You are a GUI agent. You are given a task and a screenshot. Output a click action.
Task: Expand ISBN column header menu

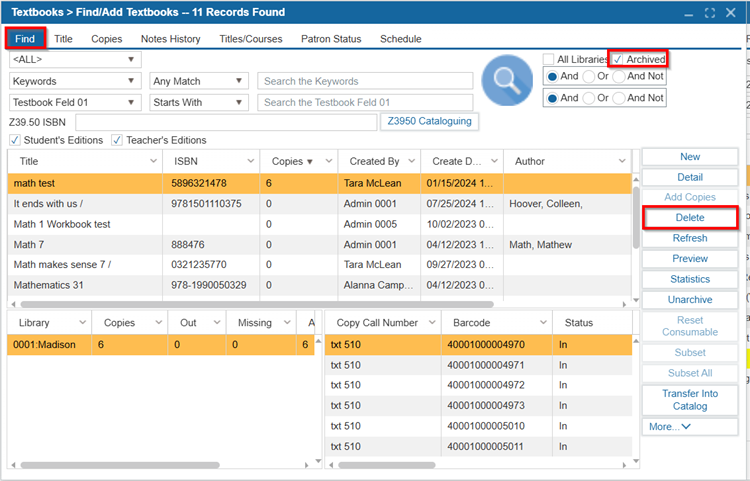click(250, 161)
